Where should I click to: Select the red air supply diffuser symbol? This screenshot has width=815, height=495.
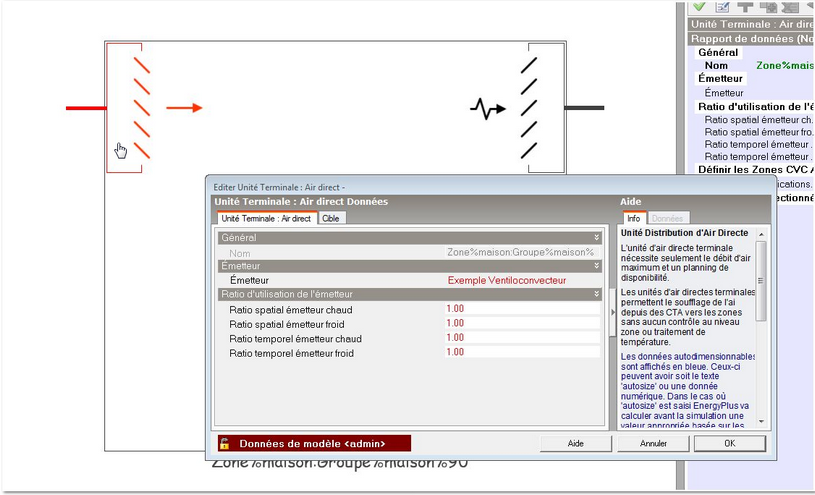pyautogui.click(x=139, y=108)
